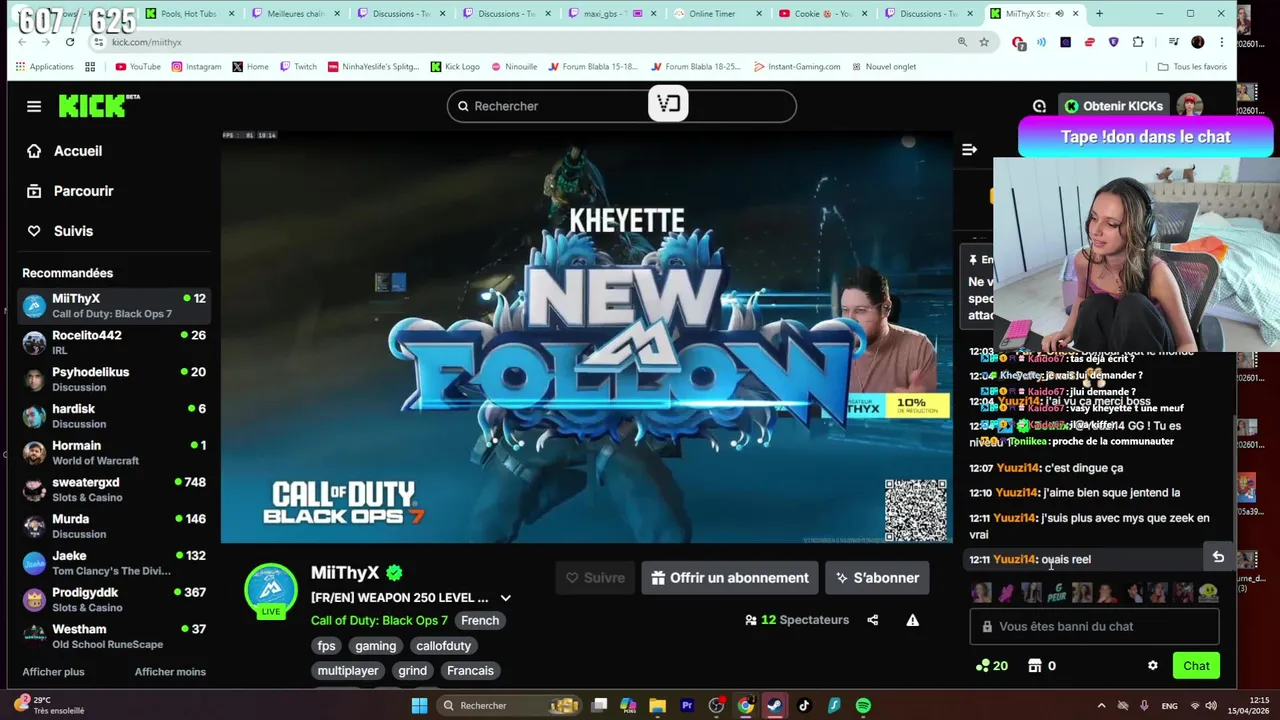Open a new browser tab with plus
The width and height of the screenshot is (1280, 720).
pyautogui.click(x=1099, y=14)
